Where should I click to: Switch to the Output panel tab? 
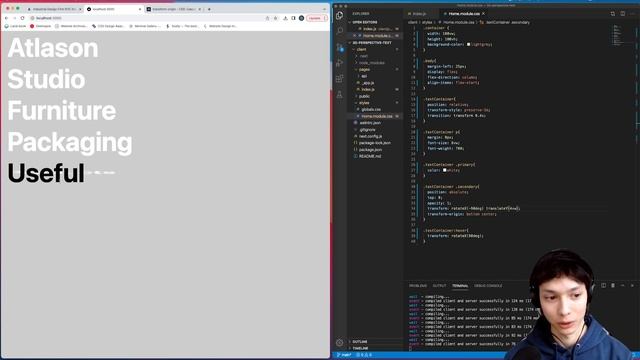[x=439, y=286]
